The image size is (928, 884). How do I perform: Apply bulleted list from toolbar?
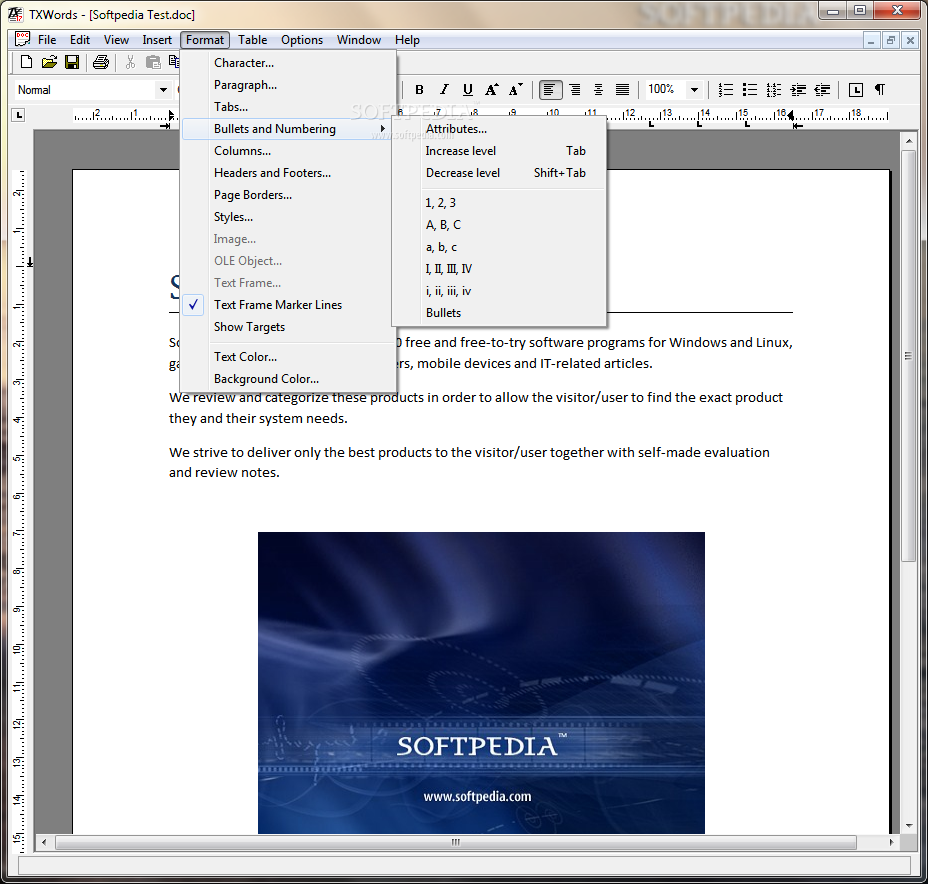pyautogui.click(x=750, y=90)
